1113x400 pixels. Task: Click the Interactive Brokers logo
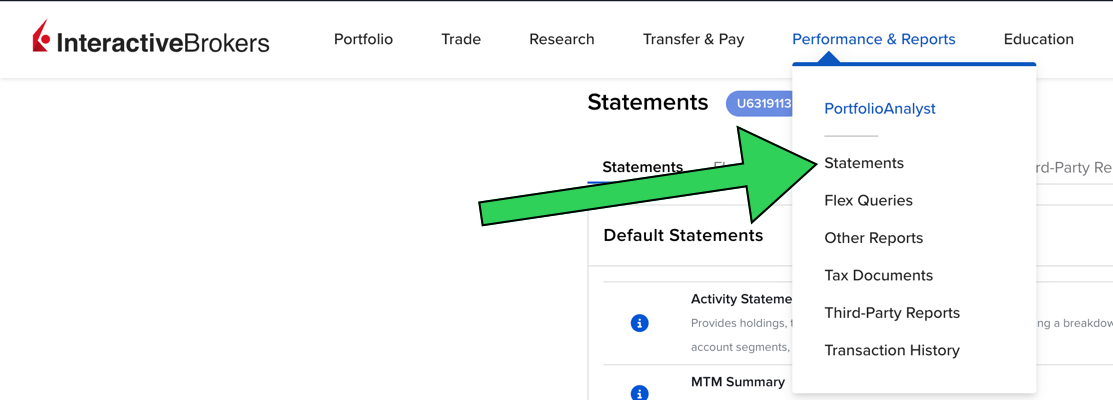pyautogui.click(x=151, y=38)
